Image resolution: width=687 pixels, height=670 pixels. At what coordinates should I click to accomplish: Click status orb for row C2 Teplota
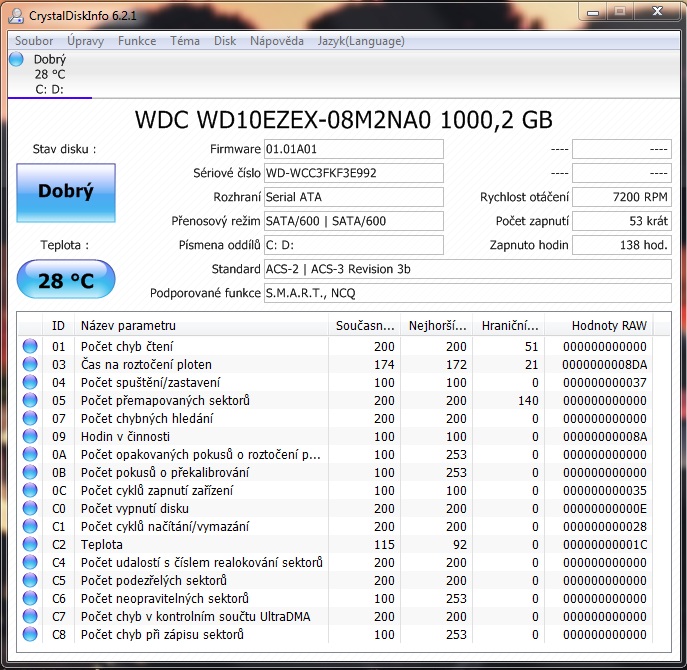[x=30, y=544]
